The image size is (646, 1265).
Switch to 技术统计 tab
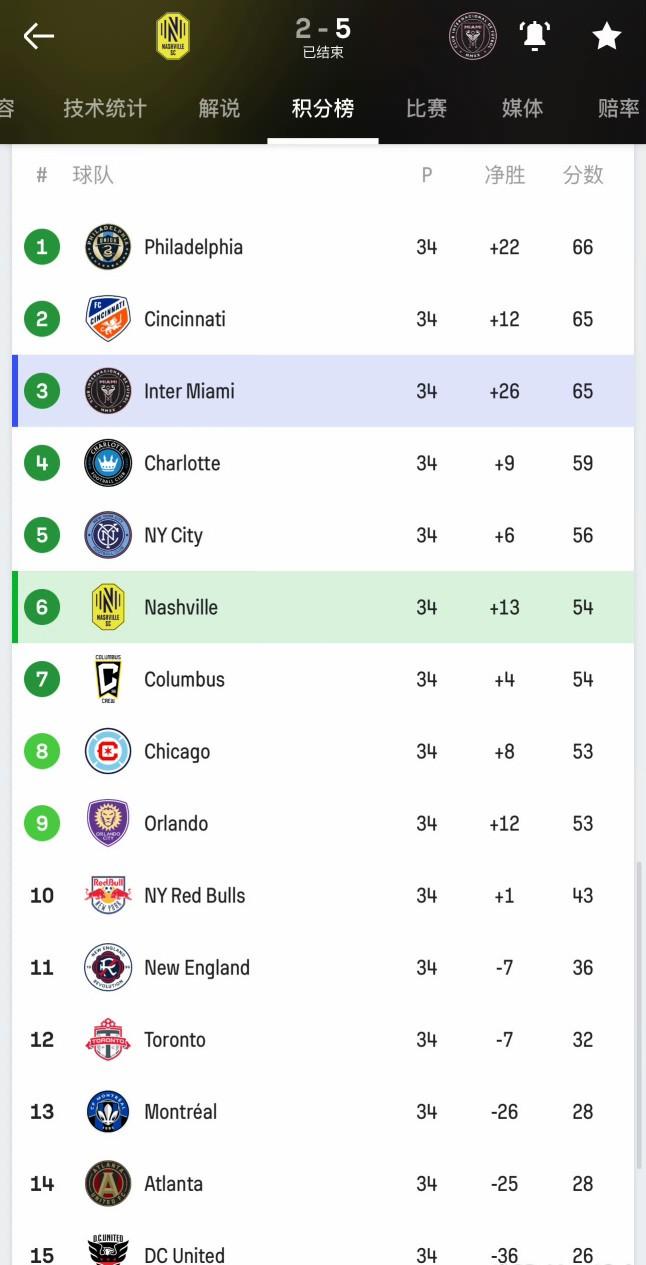tap(105, 108)
